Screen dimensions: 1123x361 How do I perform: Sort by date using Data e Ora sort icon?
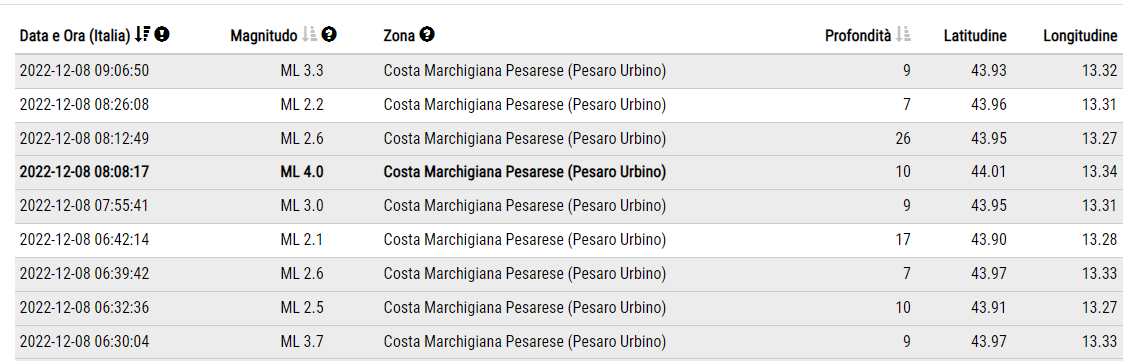[x=143, y=34]
